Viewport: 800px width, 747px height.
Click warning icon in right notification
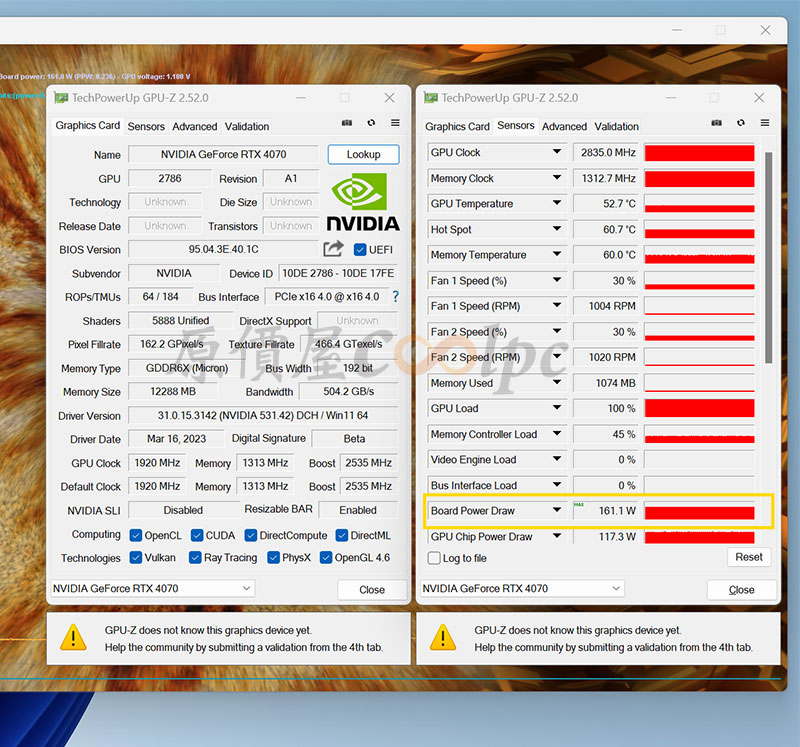tap(443, 637)
